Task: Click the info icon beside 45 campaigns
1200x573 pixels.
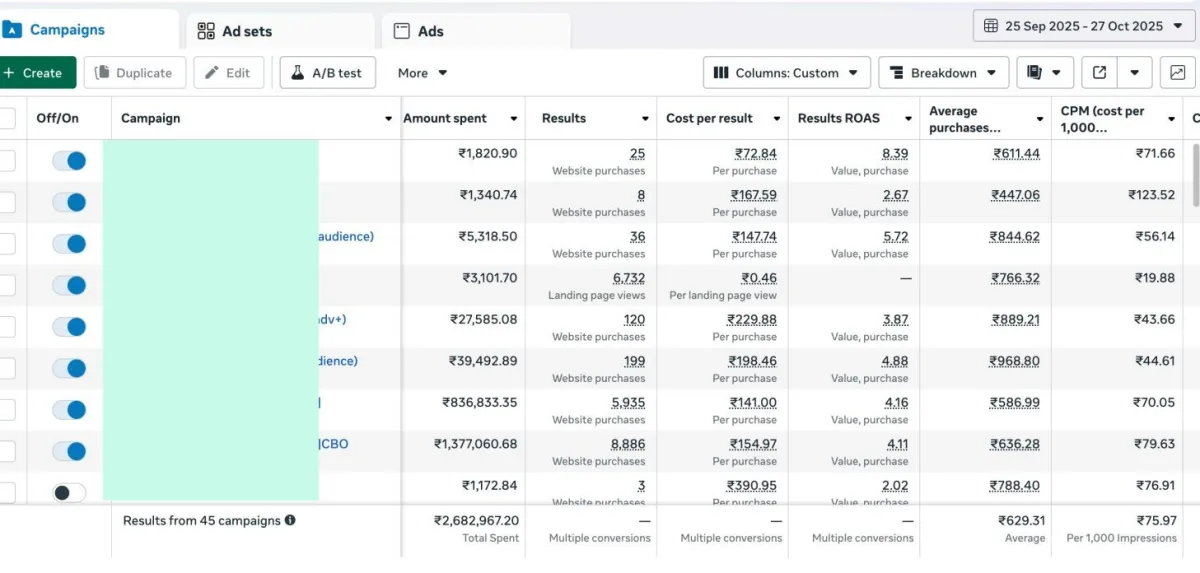Action: (x=290, y=521)
